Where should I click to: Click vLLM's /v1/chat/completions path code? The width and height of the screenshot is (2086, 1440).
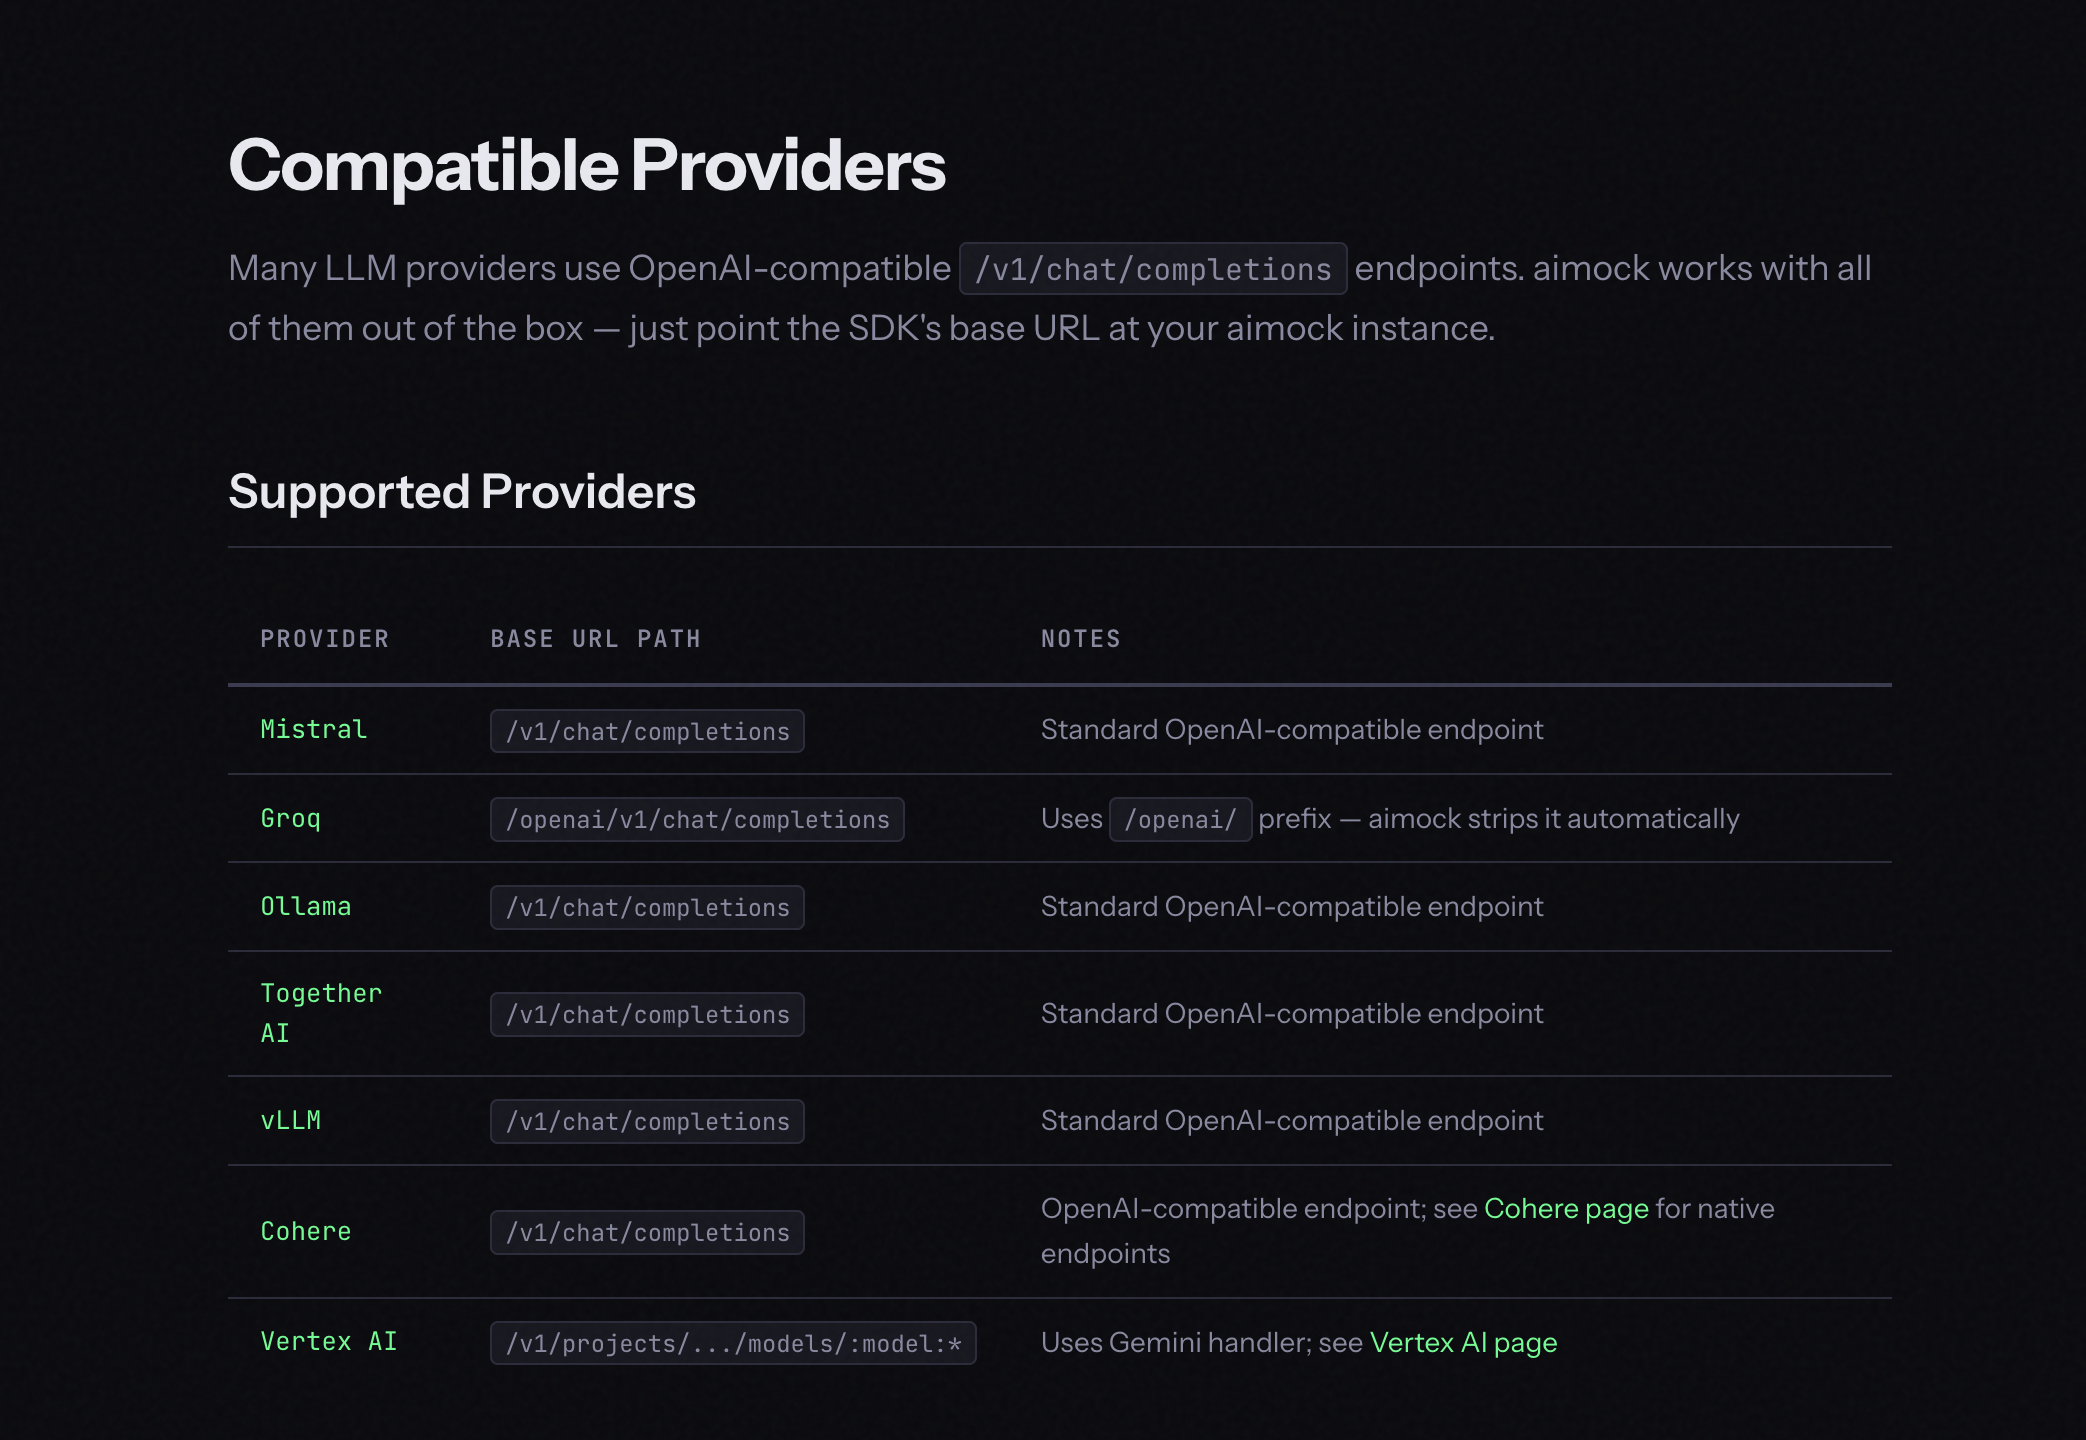click(x=647, y=1121)
